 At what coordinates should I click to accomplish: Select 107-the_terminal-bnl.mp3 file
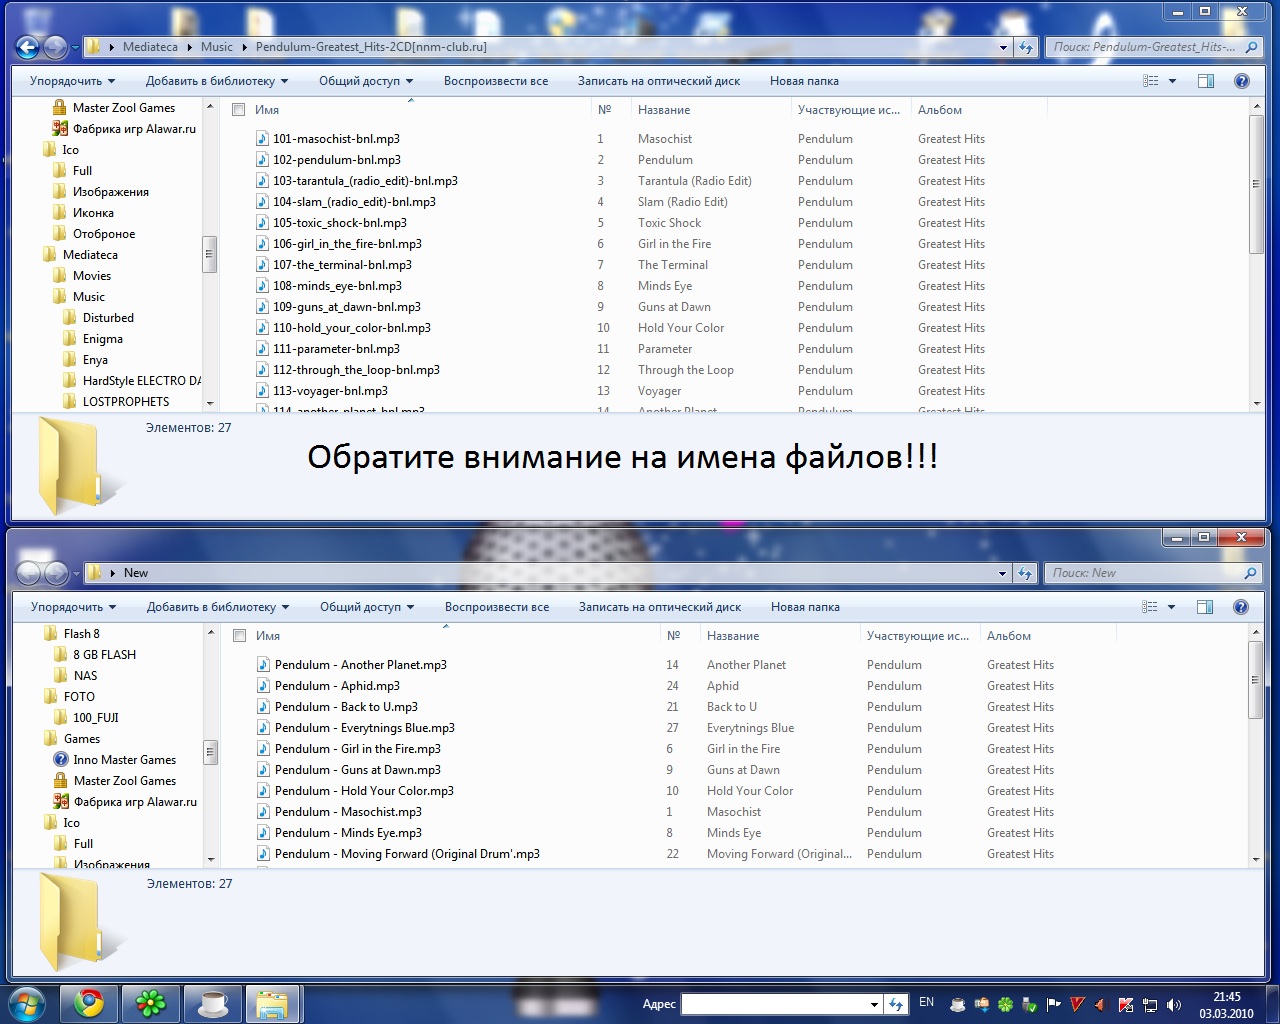click(x=342, y=265)
